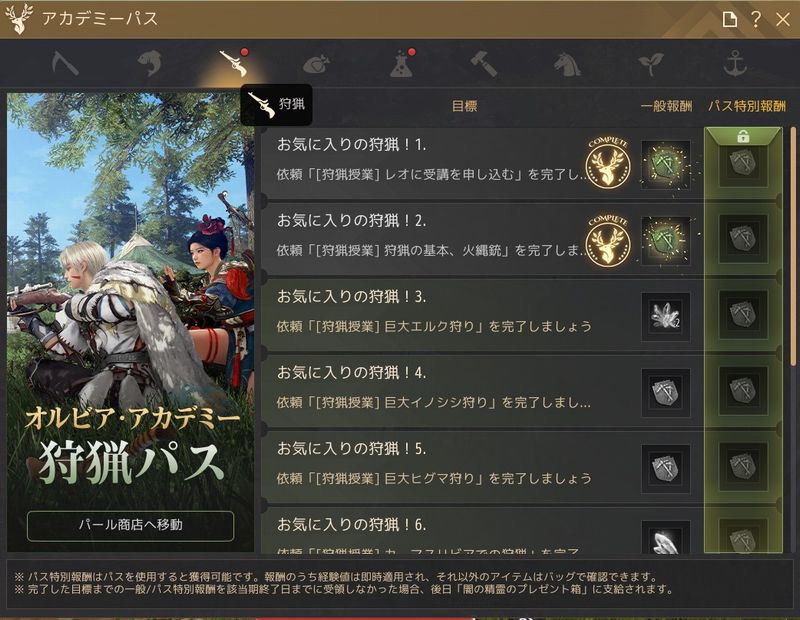800x620 pixels.
Task: Select the hunting rifle category tab
Action: coord(234,64)
